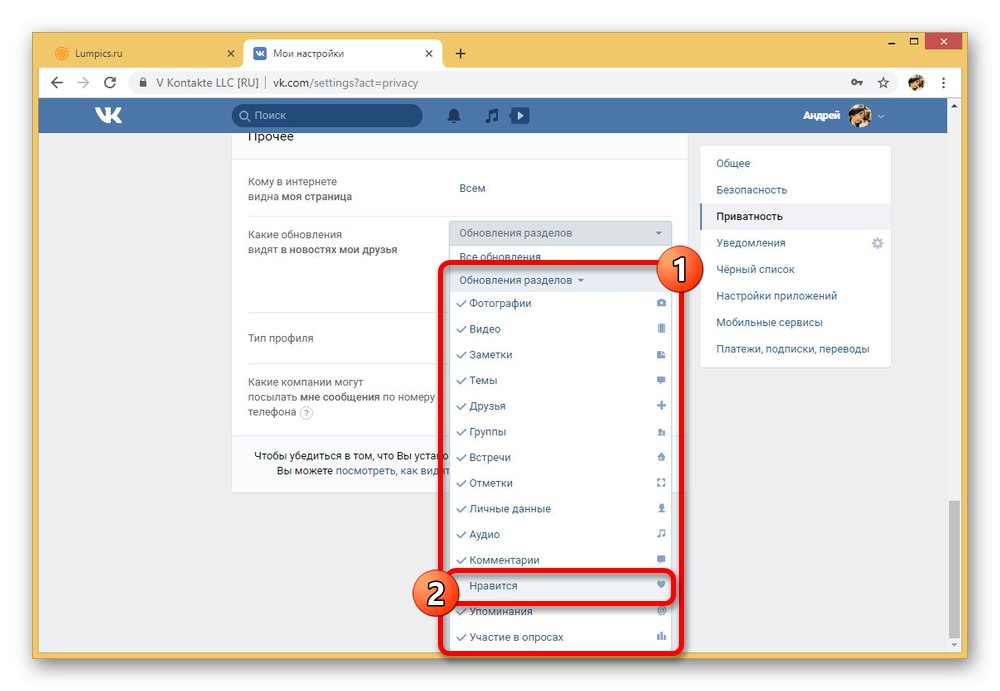The width and height of the screenshot is (1000, 691).
Task: Bookmark this page with the star icon
Action: point(883,82)
